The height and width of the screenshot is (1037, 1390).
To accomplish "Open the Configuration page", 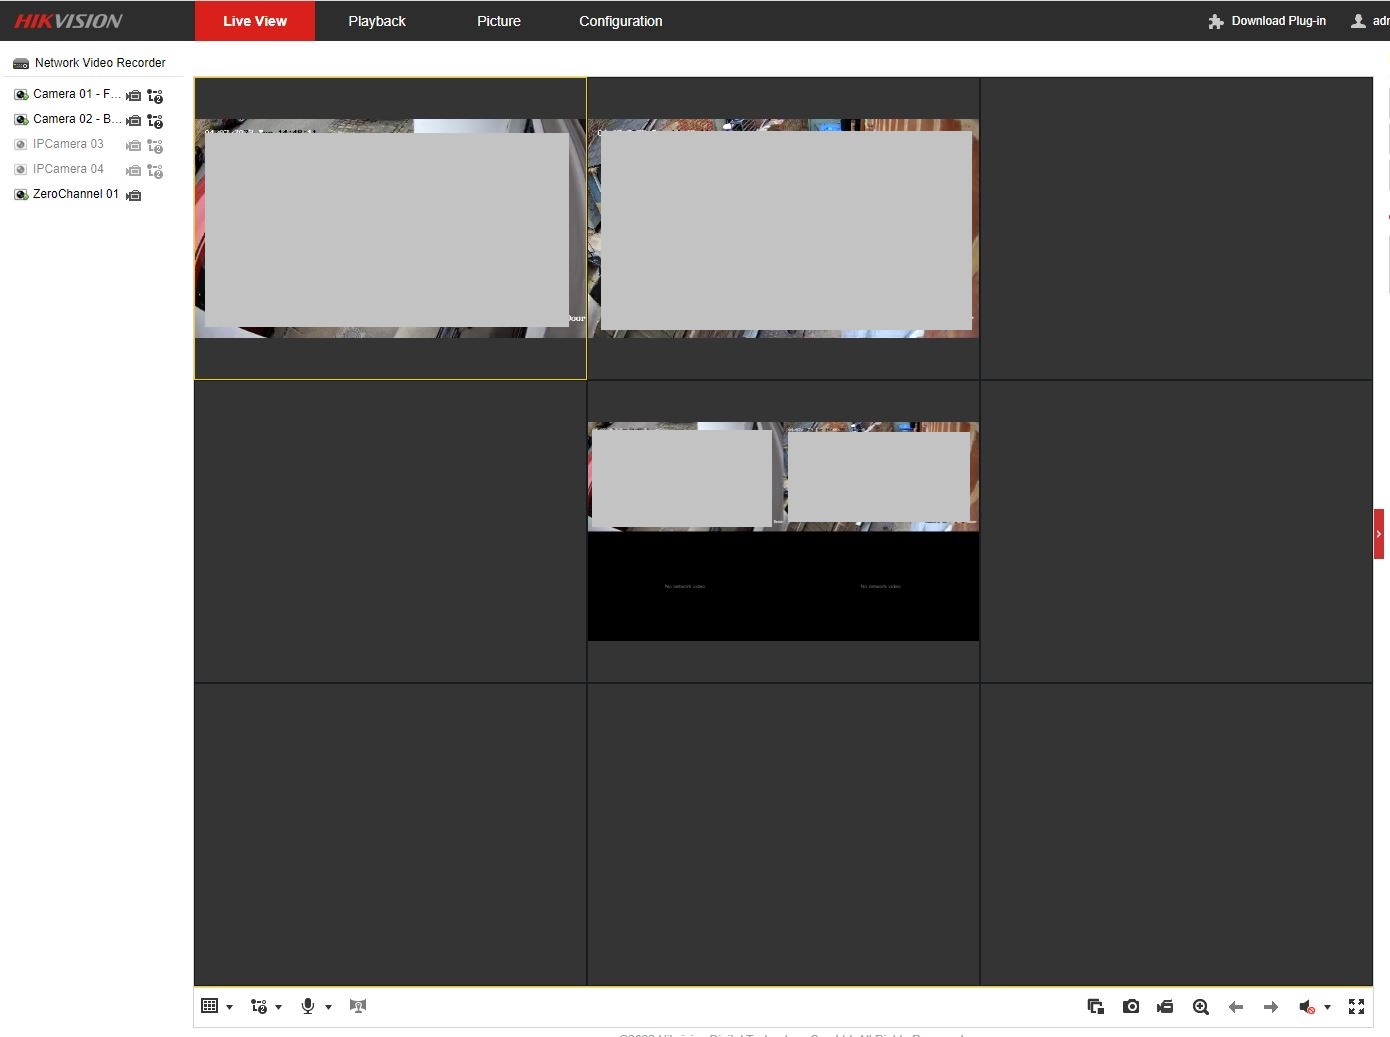I will coord(620,20).
